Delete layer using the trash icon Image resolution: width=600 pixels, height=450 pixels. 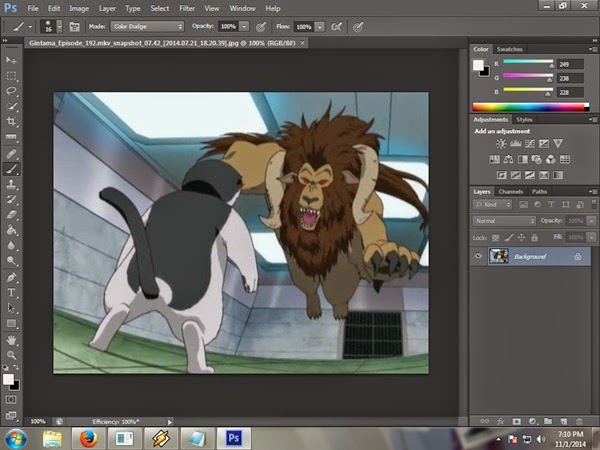(x=579, y=421)
